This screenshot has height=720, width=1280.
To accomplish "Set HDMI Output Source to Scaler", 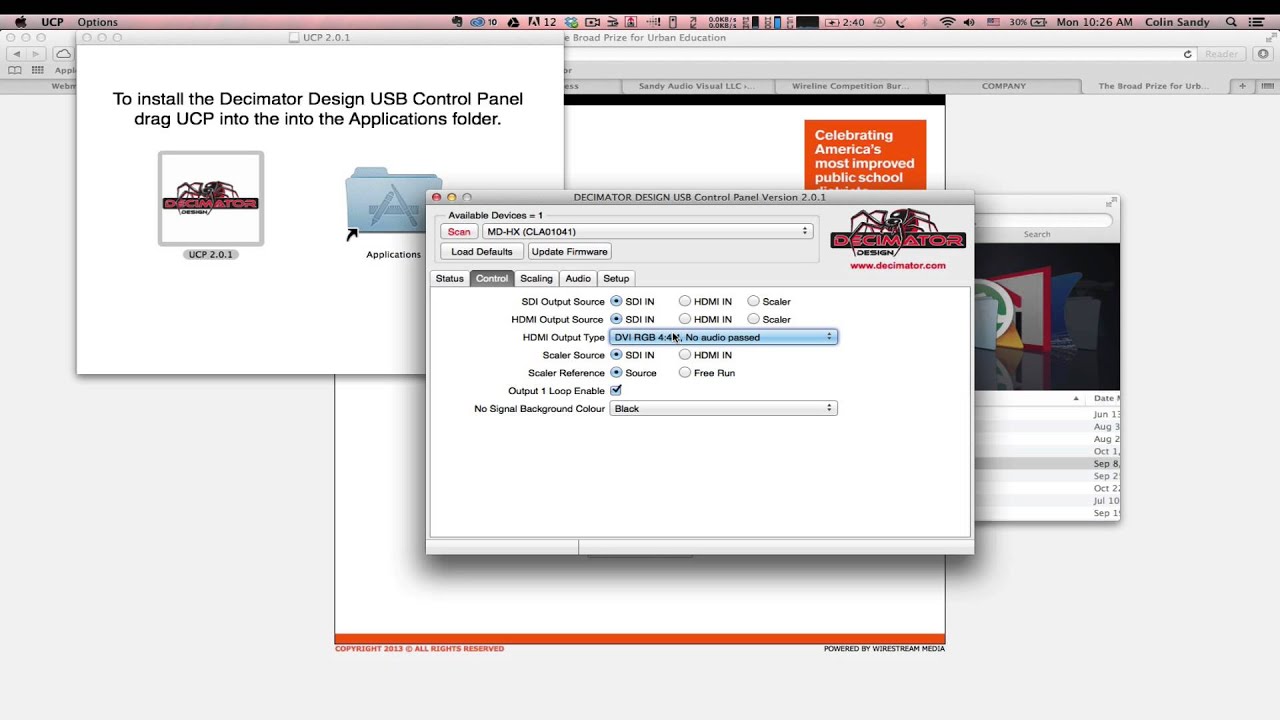I will pos(753,319).
